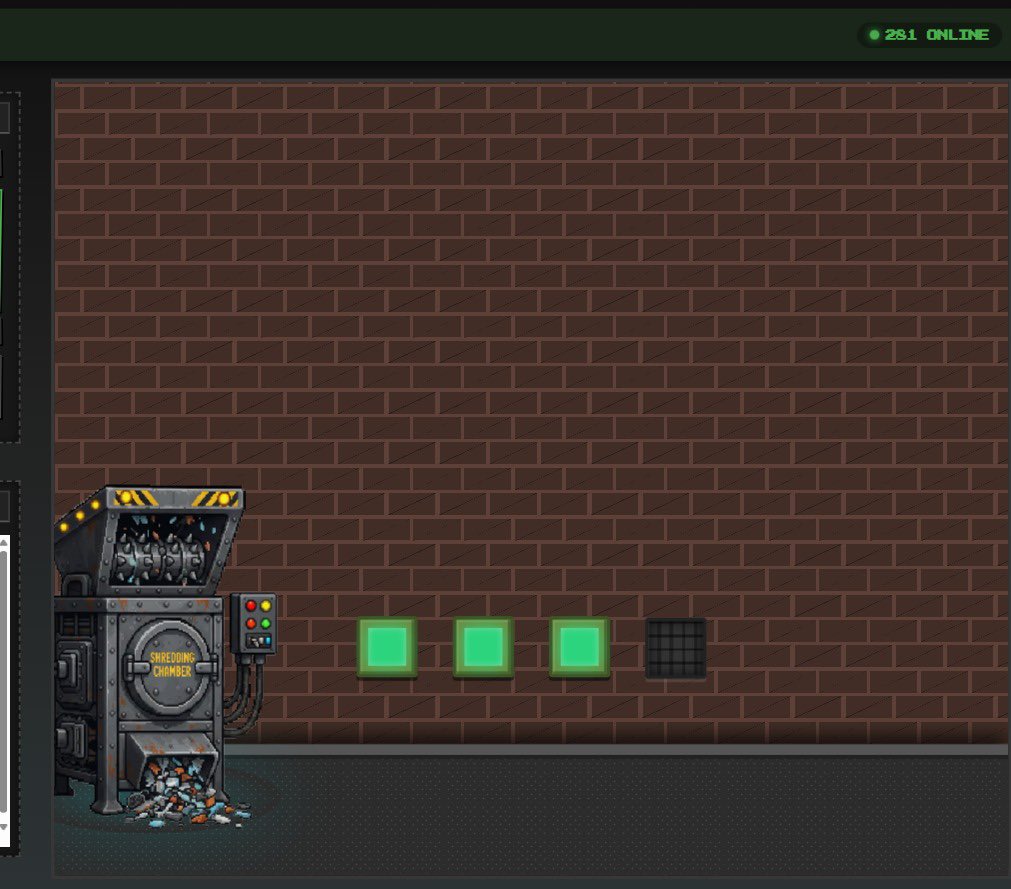Click the left panel scrollbar down arrow
This screenshot has width=1011, height=889.
click(4, 826)
